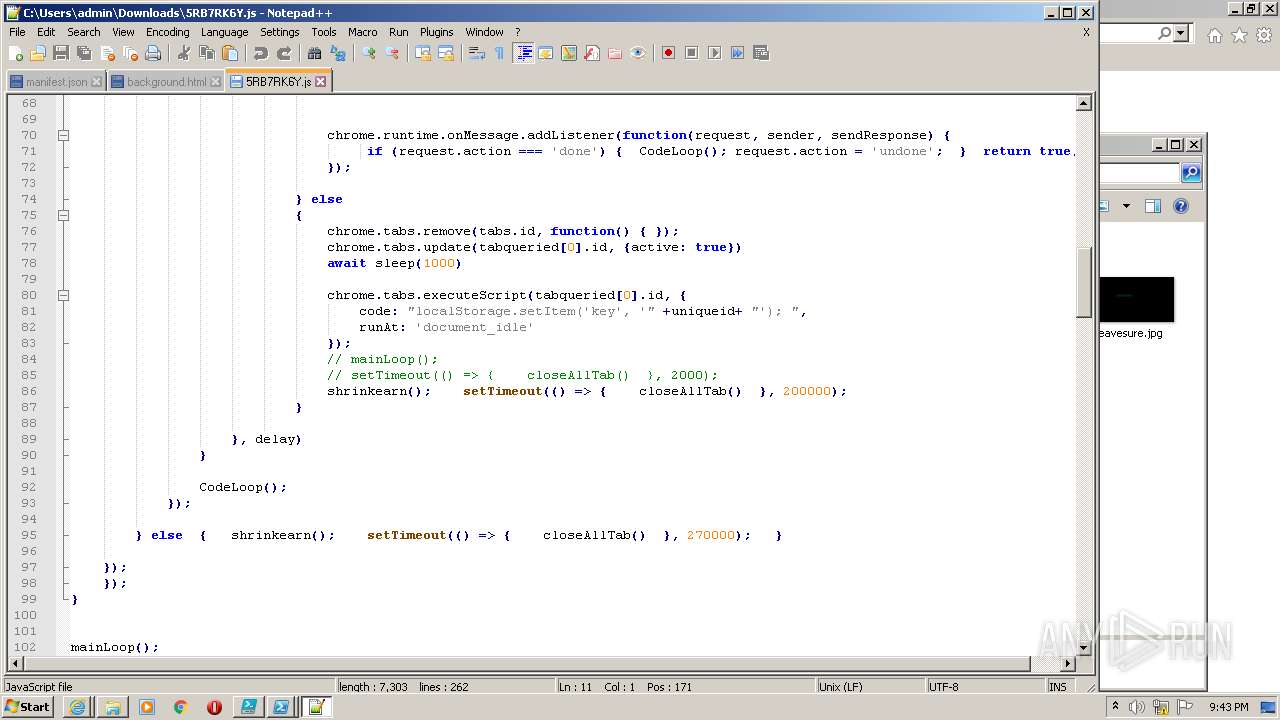Open browser Tools gear icon

click(x=1264, y=35)
